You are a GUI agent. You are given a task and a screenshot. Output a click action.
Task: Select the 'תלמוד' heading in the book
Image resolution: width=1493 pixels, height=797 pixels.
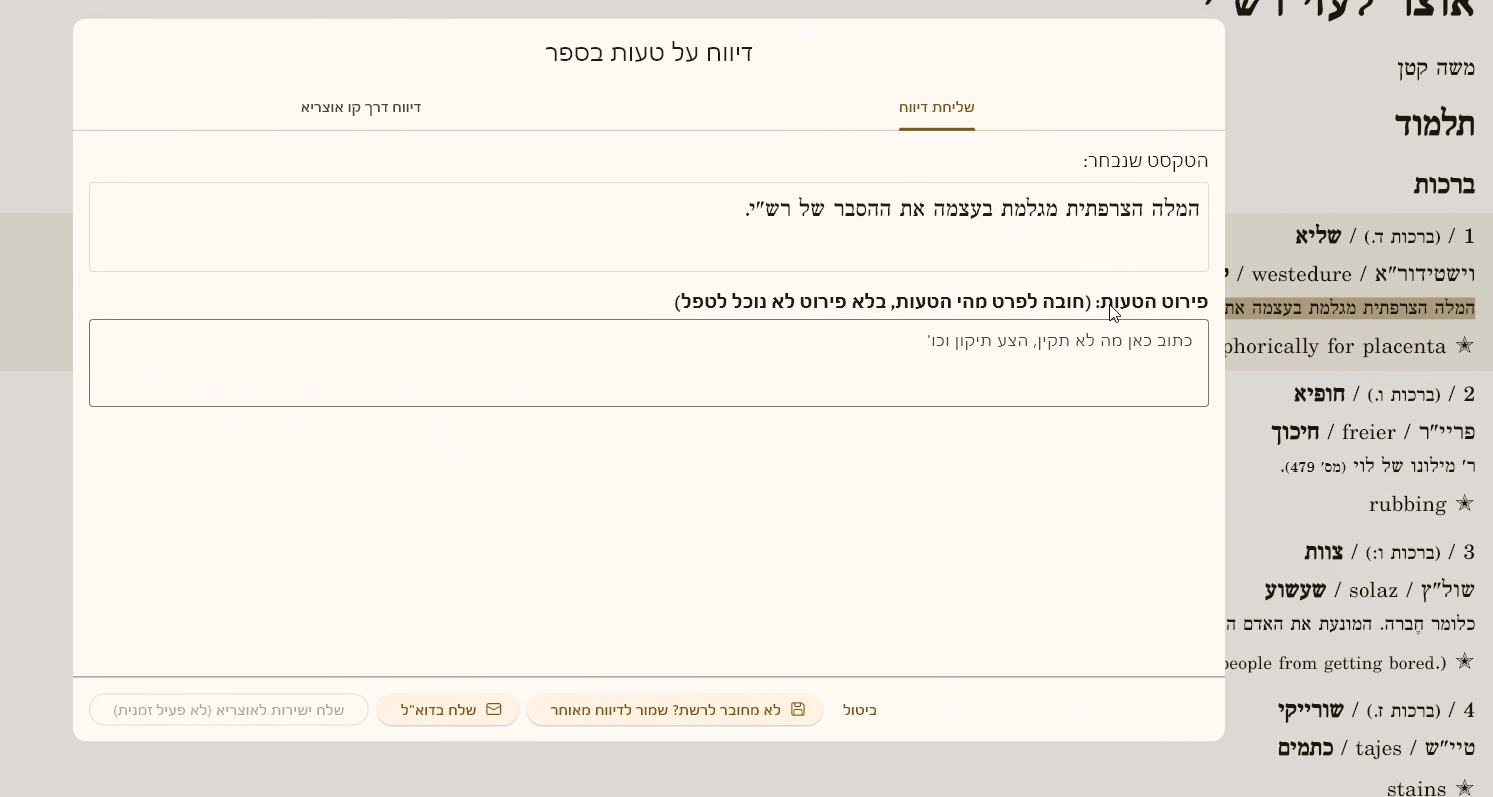click(x=1434, y=125)
